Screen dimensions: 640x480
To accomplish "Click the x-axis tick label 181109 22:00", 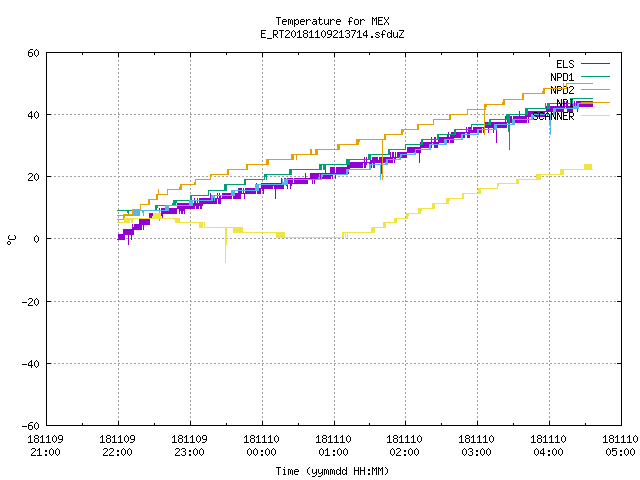I will click(118, 446).
